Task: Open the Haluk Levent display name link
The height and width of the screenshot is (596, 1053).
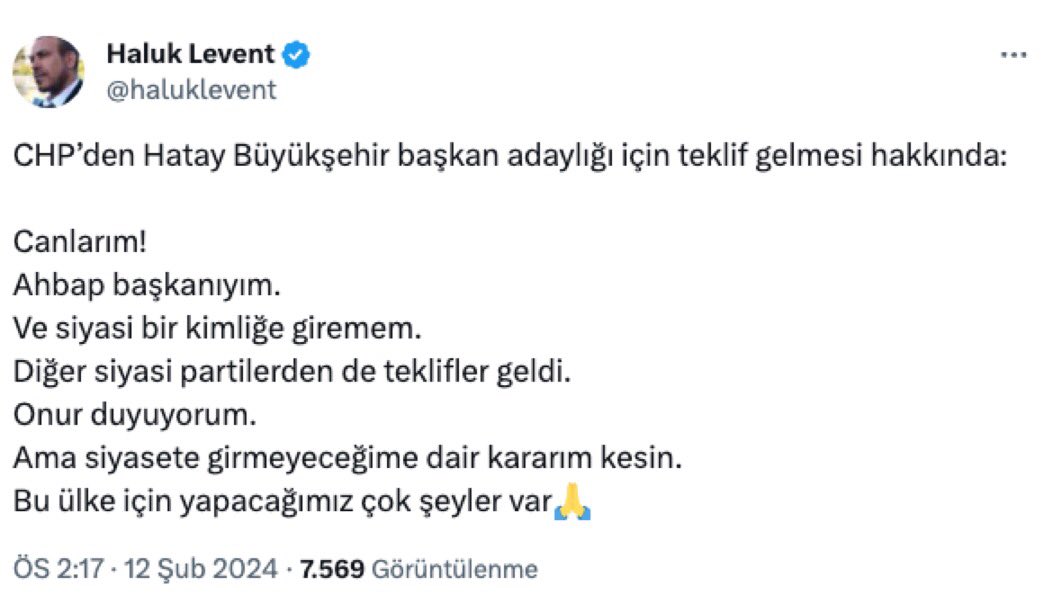Action: tap(189, 56)
